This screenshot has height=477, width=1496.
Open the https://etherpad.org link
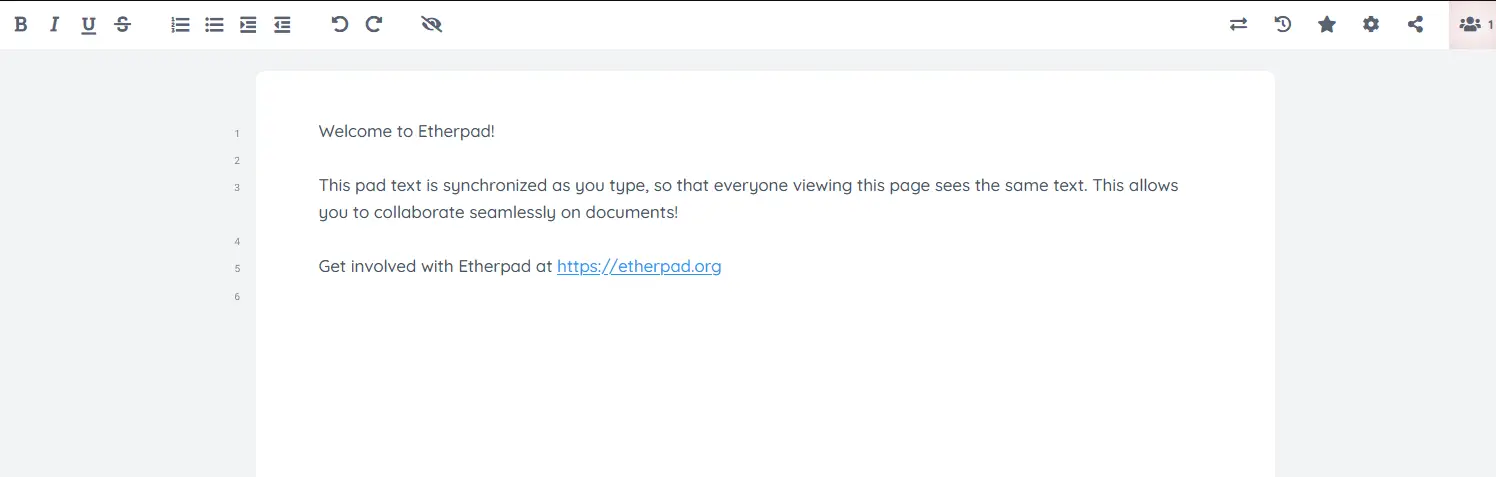click(639, 266)
